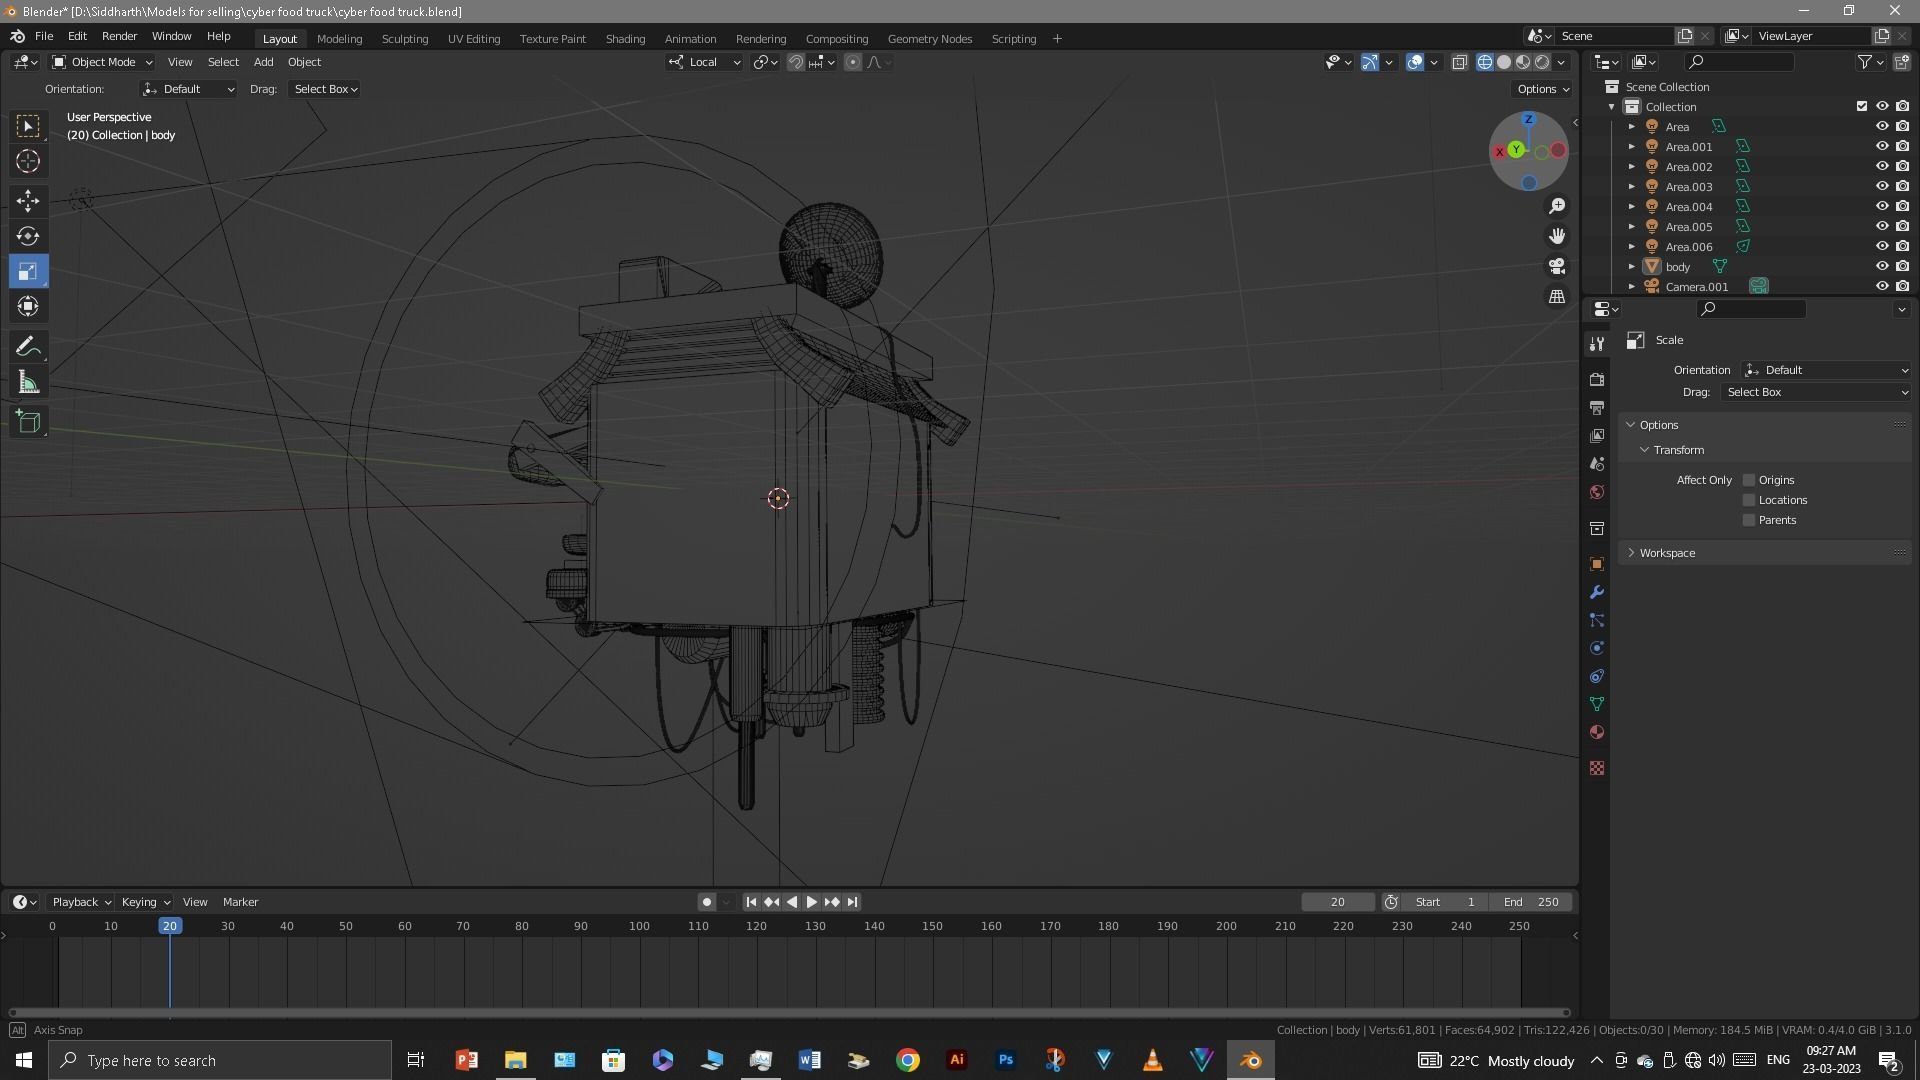1920x1080 pixels.
Task: Click the Add Cube tool
Action: pos(28,422)
